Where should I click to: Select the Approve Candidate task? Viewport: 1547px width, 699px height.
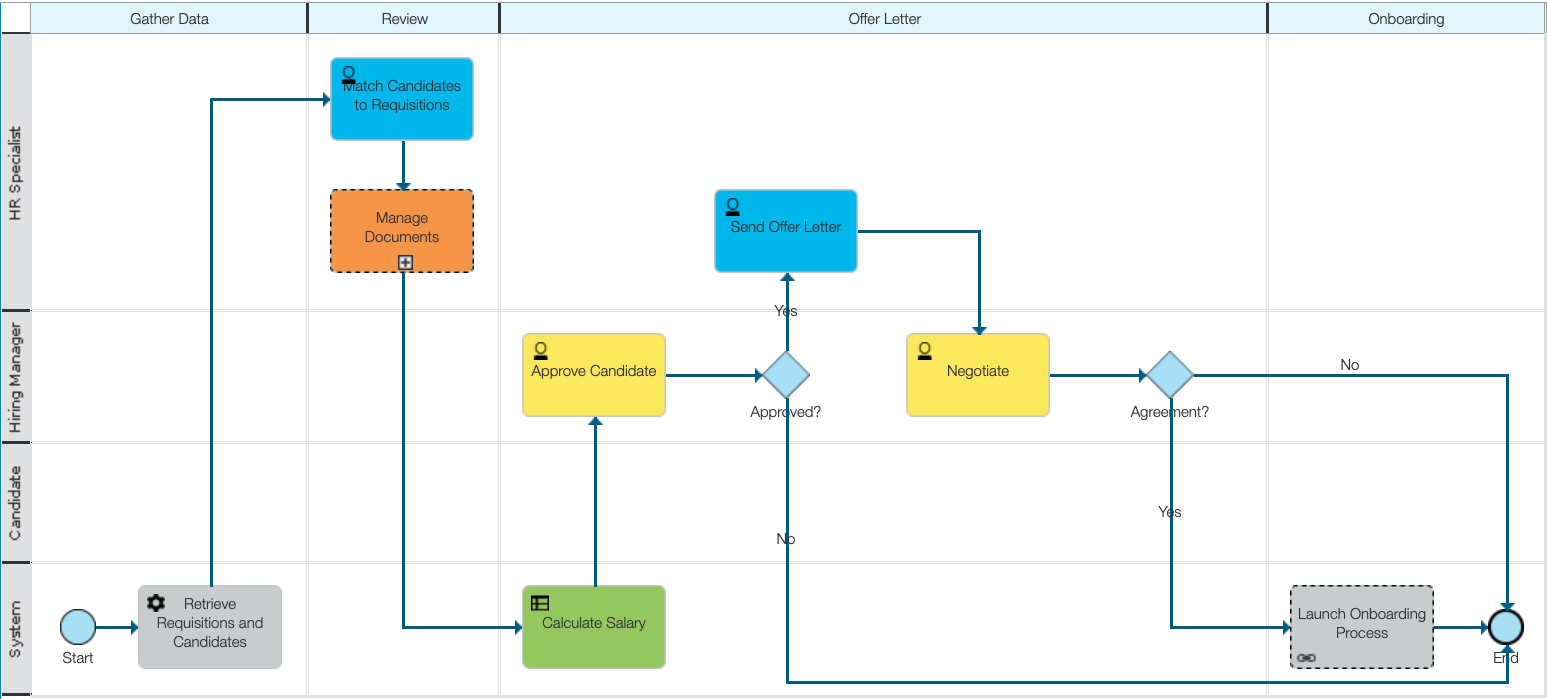pyautogui.click(x=594, y=375)
